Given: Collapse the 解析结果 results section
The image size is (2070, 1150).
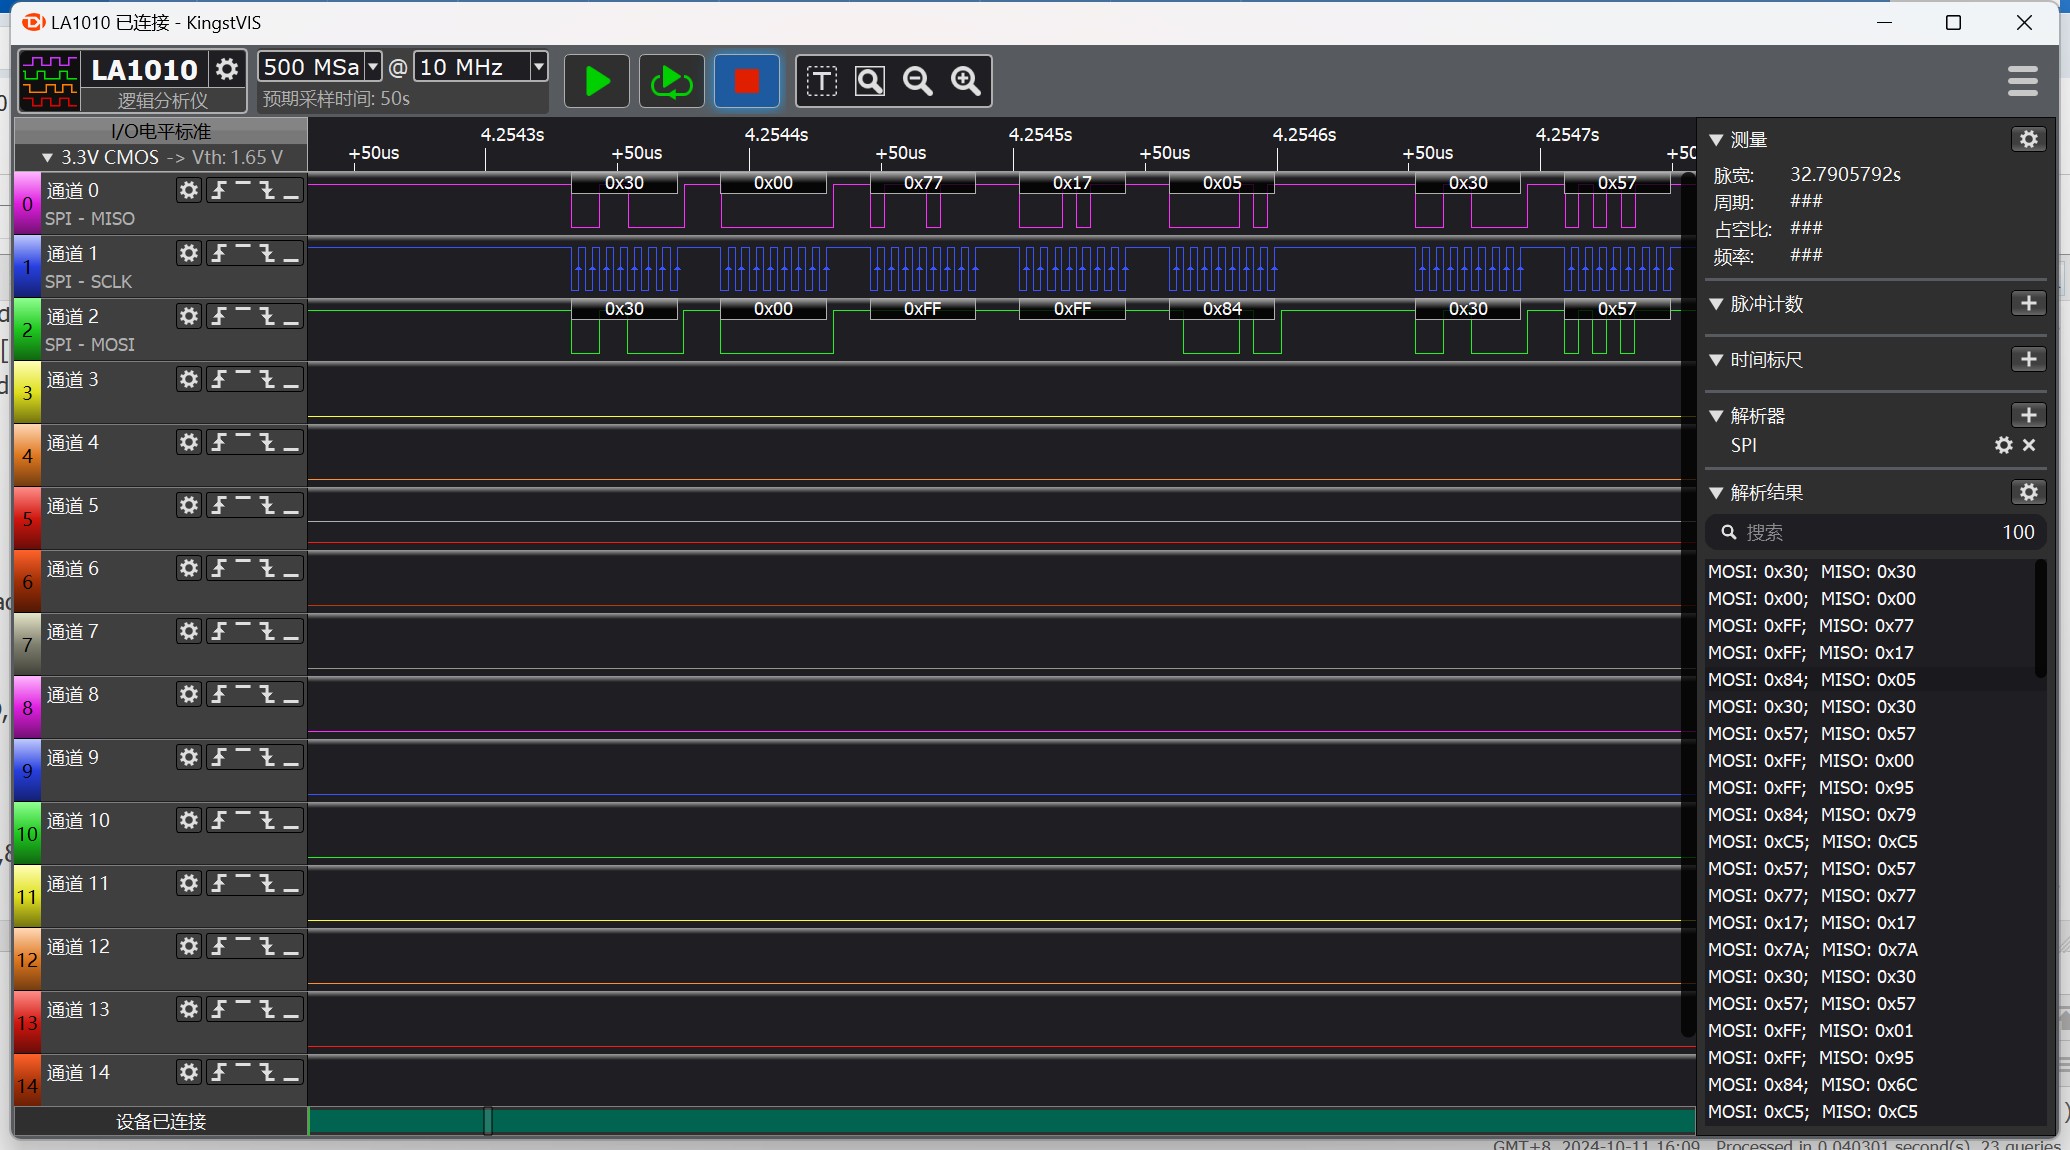Looking at the screenshot, I should click(1717, 493).
